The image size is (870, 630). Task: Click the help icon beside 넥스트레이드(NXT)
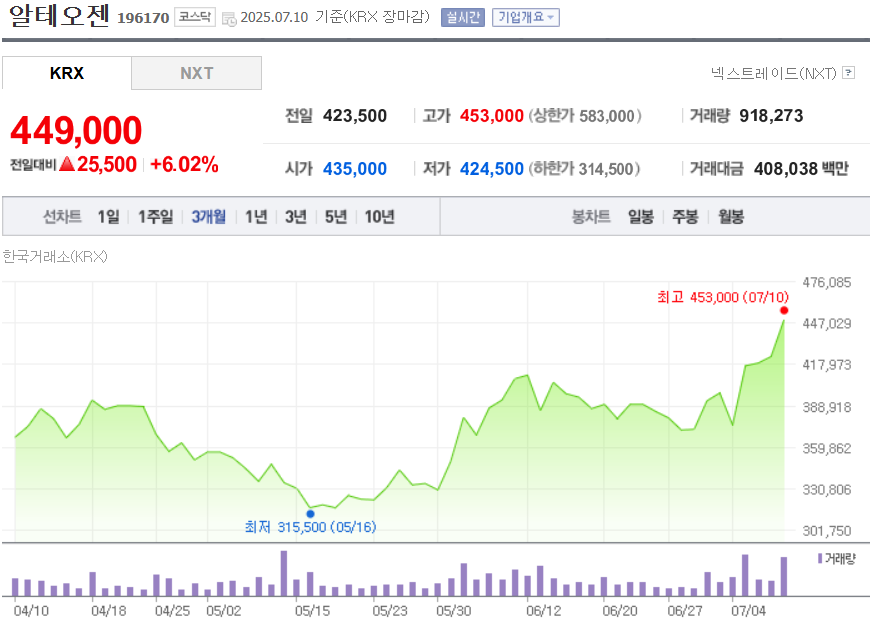849,73
